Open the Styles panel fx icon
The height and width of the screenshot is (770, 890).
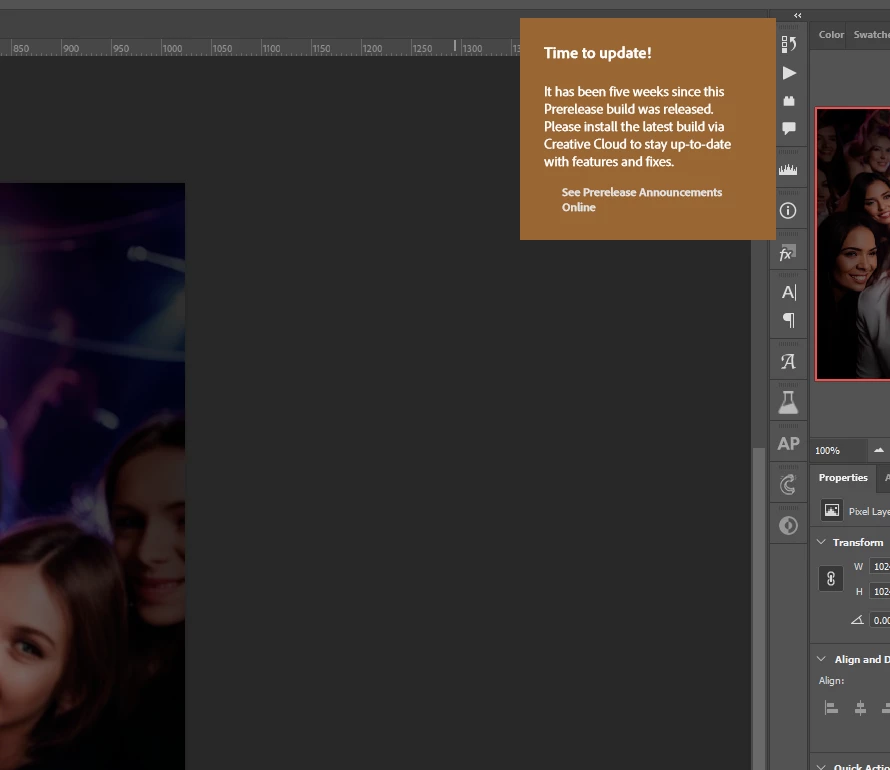pos(788,253)
